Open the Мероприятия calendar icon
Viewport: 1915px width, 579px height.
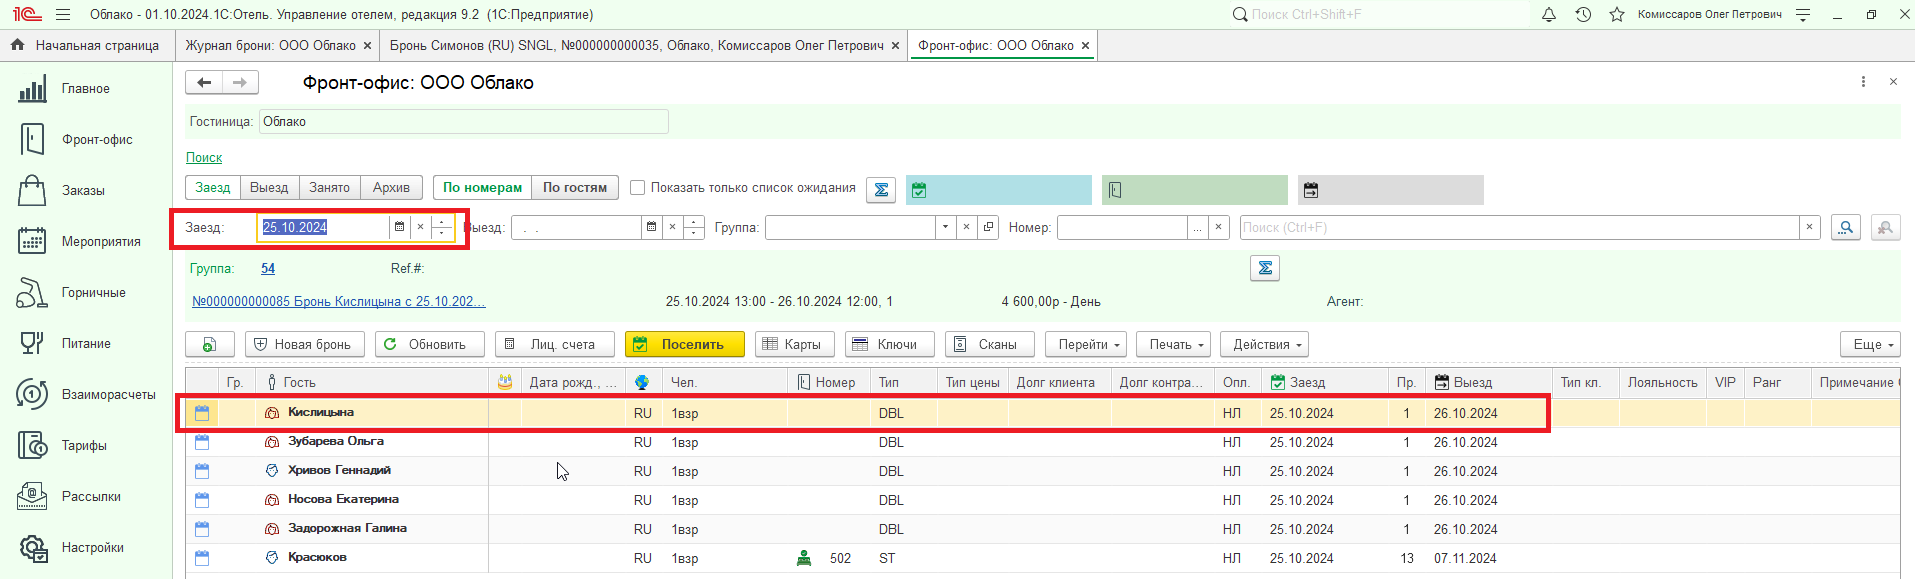tap(32, 241)
